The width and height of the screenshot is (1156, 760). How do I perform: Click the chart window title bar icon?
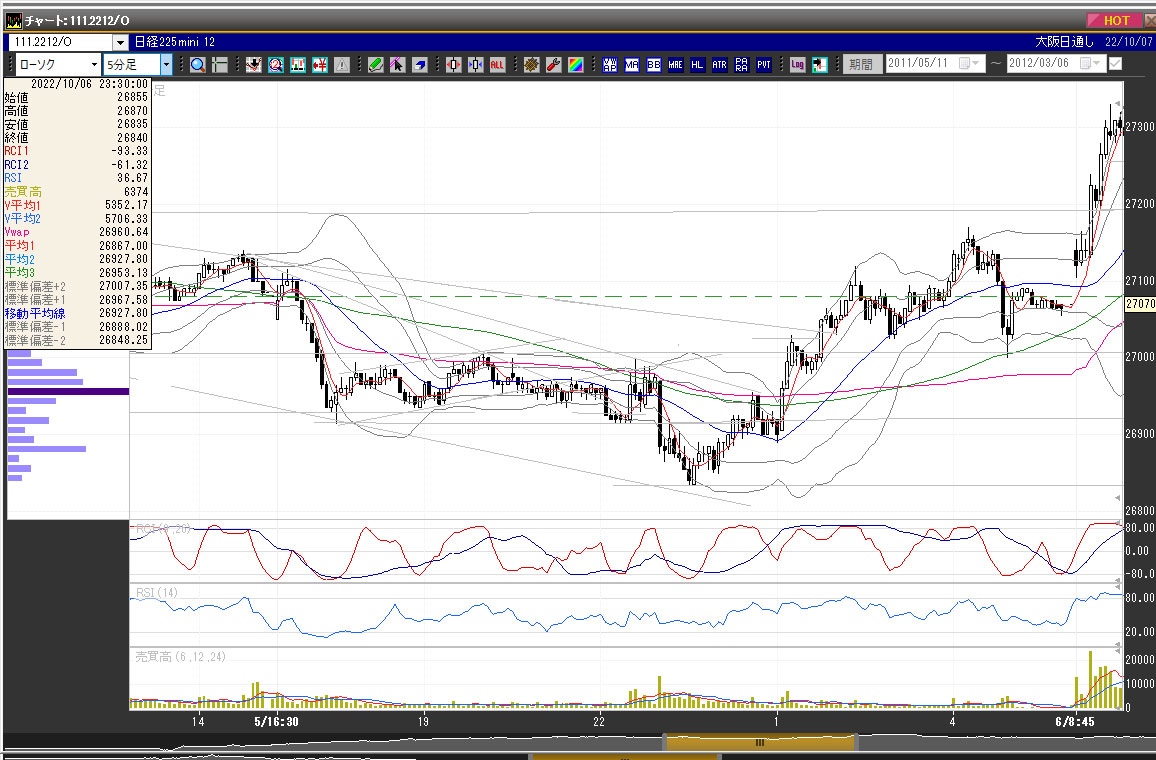coord(13,21)
